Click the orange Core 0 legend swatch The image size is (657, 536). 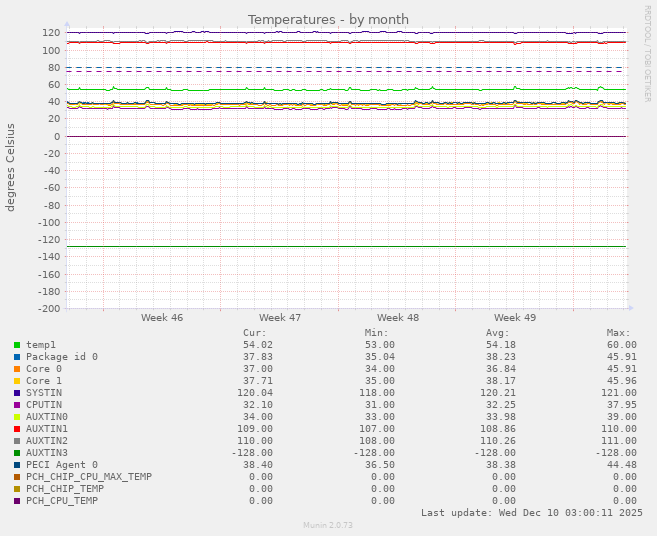click(x=17, y=369)
